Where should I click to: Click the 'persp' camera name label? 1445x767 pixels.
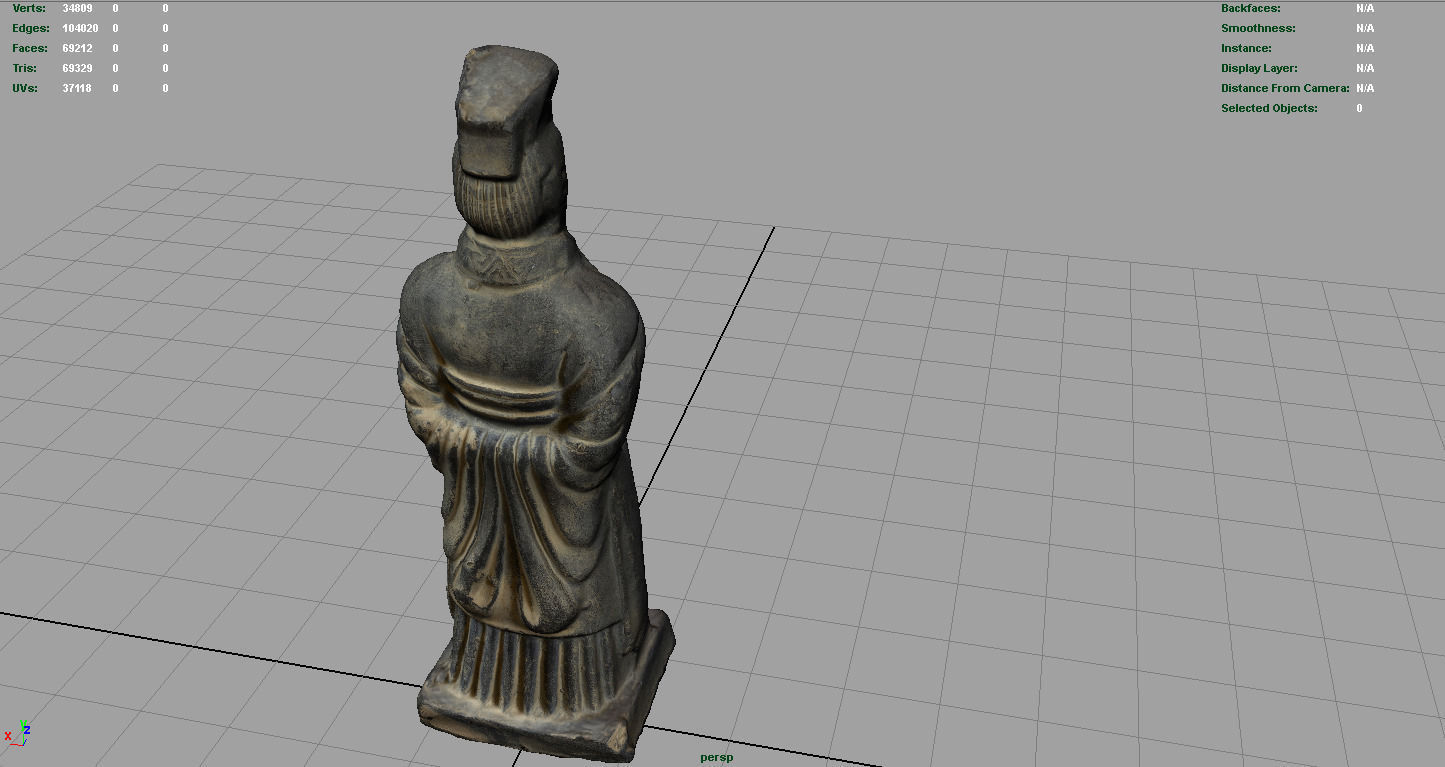click(716, 757)
